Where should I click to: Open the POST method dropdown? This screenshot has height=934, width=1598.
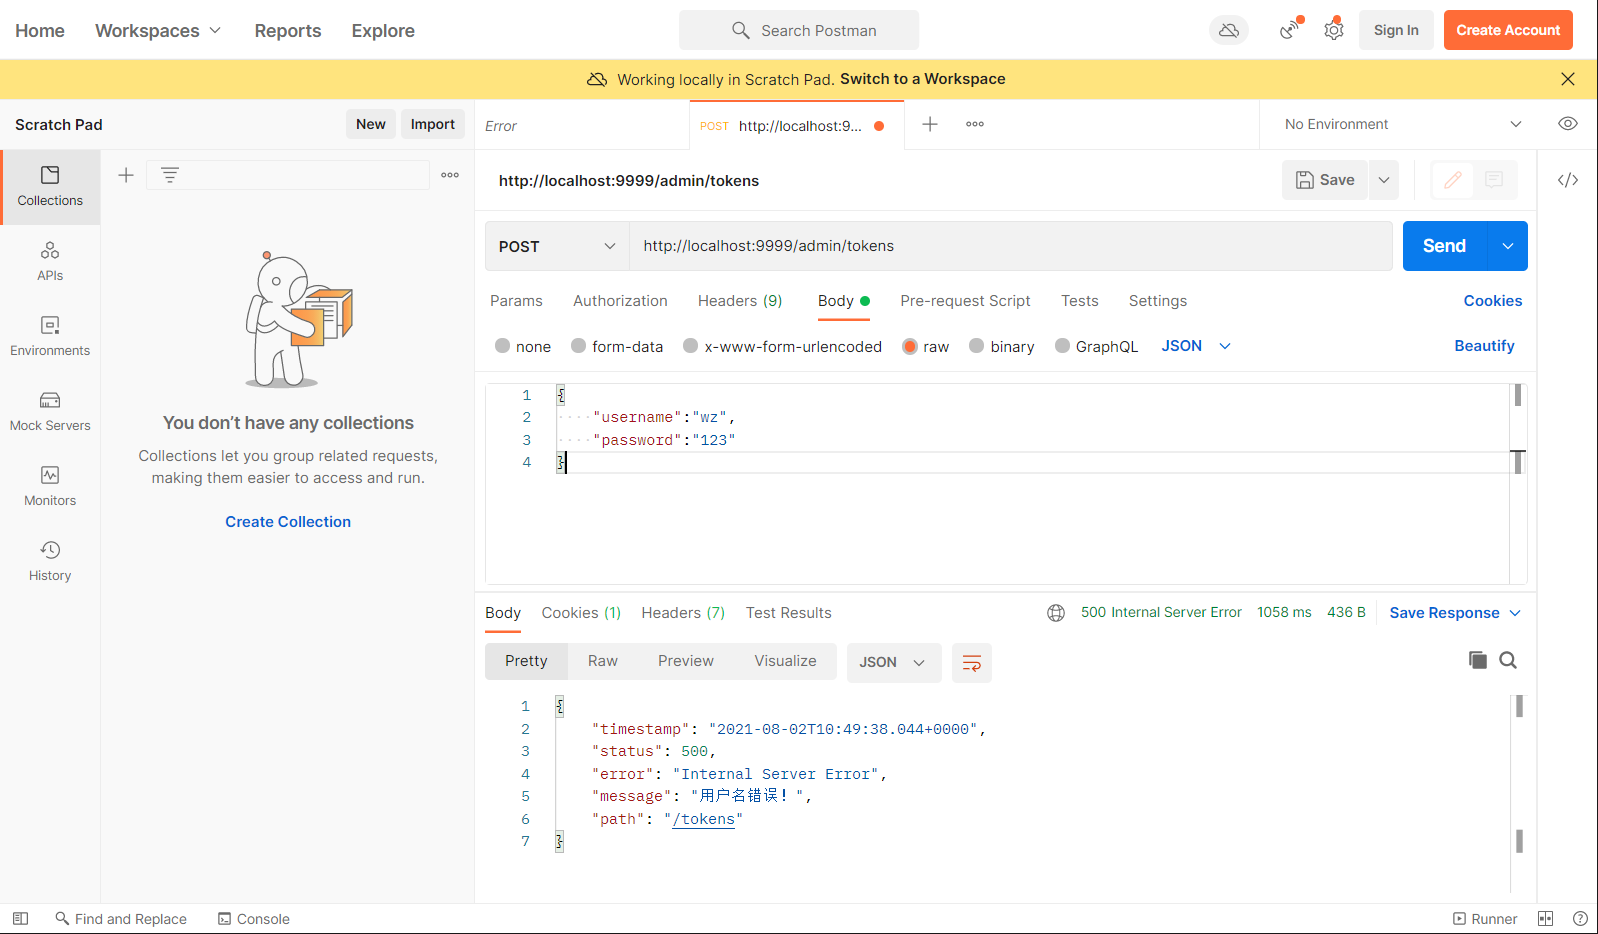(557, 246)
